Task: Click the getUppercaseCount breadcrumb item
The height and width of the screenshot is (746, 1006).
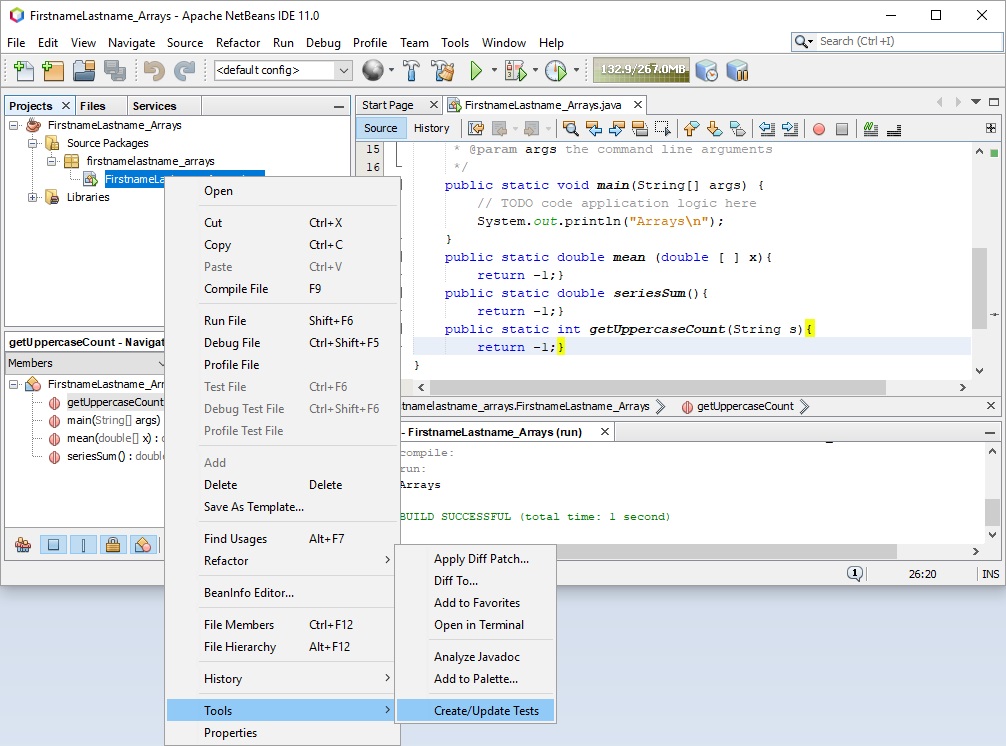Action: coord(745,406)
